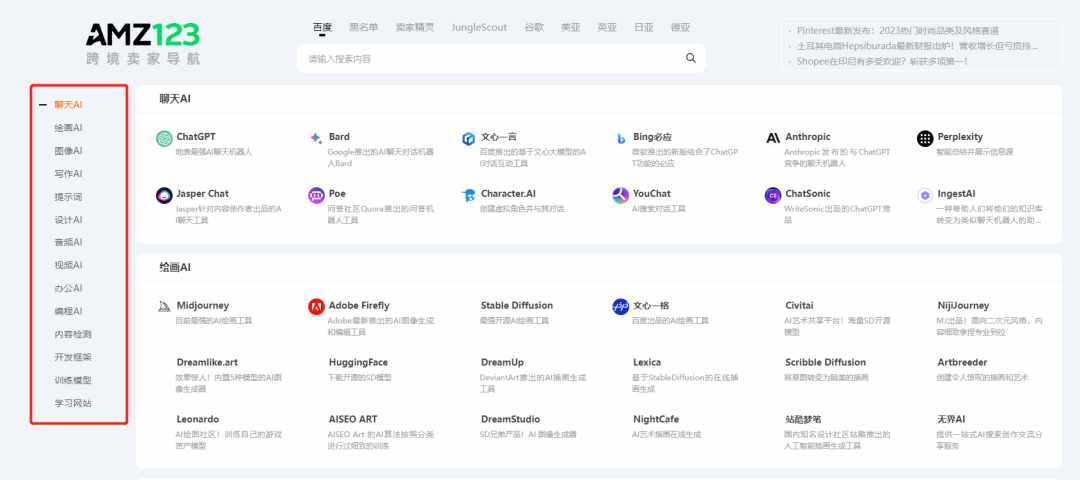Click the ChatSonic icon
This screenshot has height=480, width=1080.
pyautogui.click(x=773, y=196)
